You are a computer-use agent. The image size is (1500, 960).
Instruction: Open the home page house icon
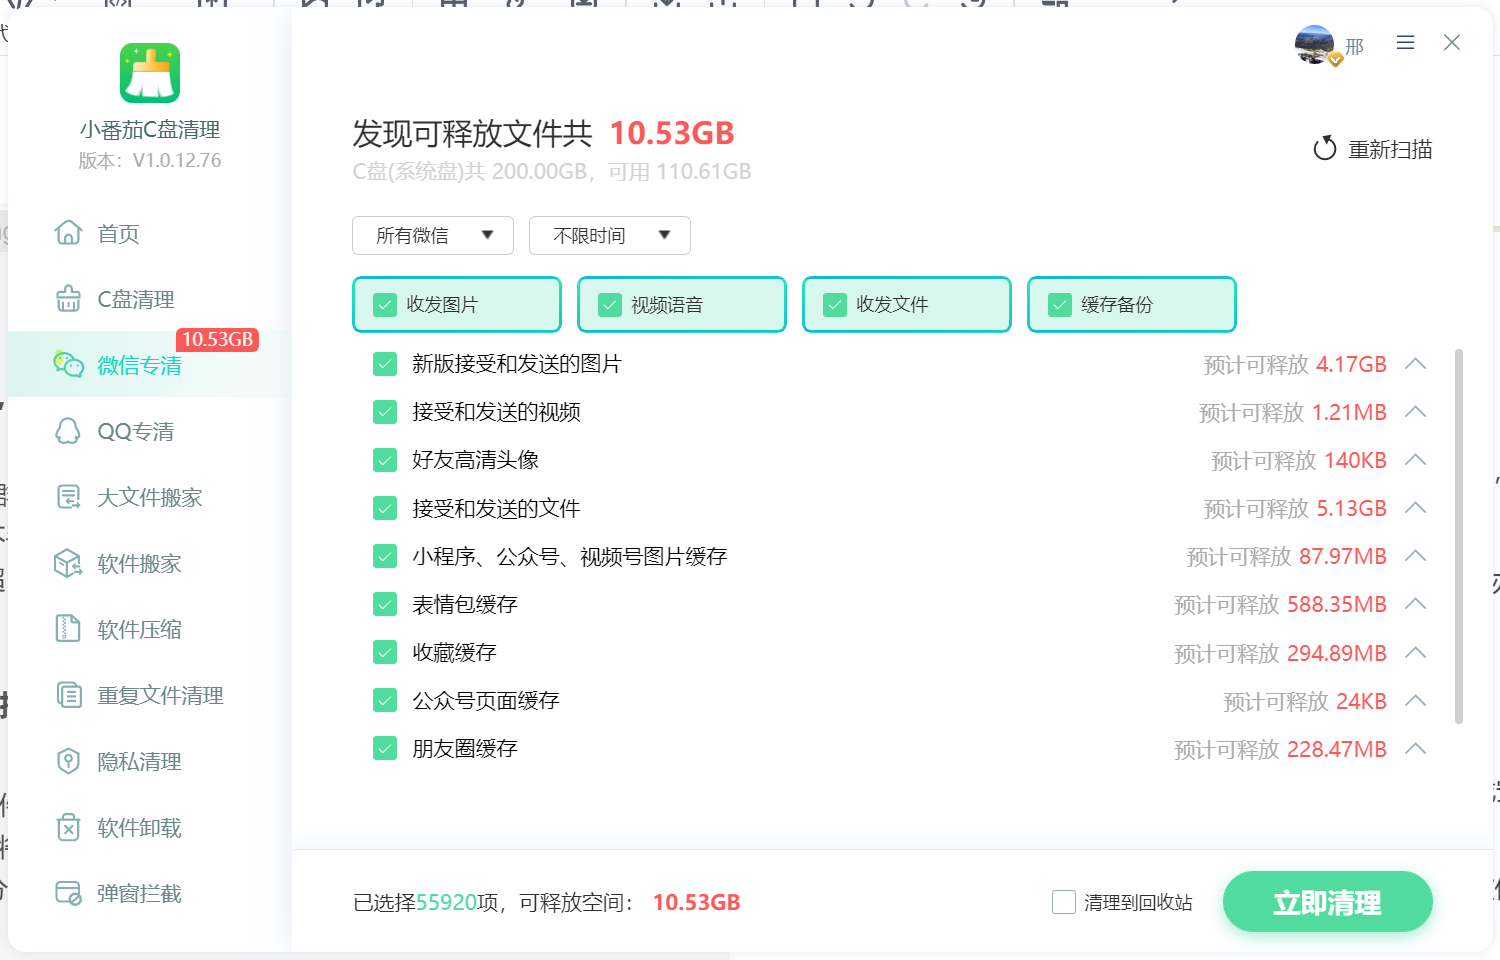(x=68, y=232)
